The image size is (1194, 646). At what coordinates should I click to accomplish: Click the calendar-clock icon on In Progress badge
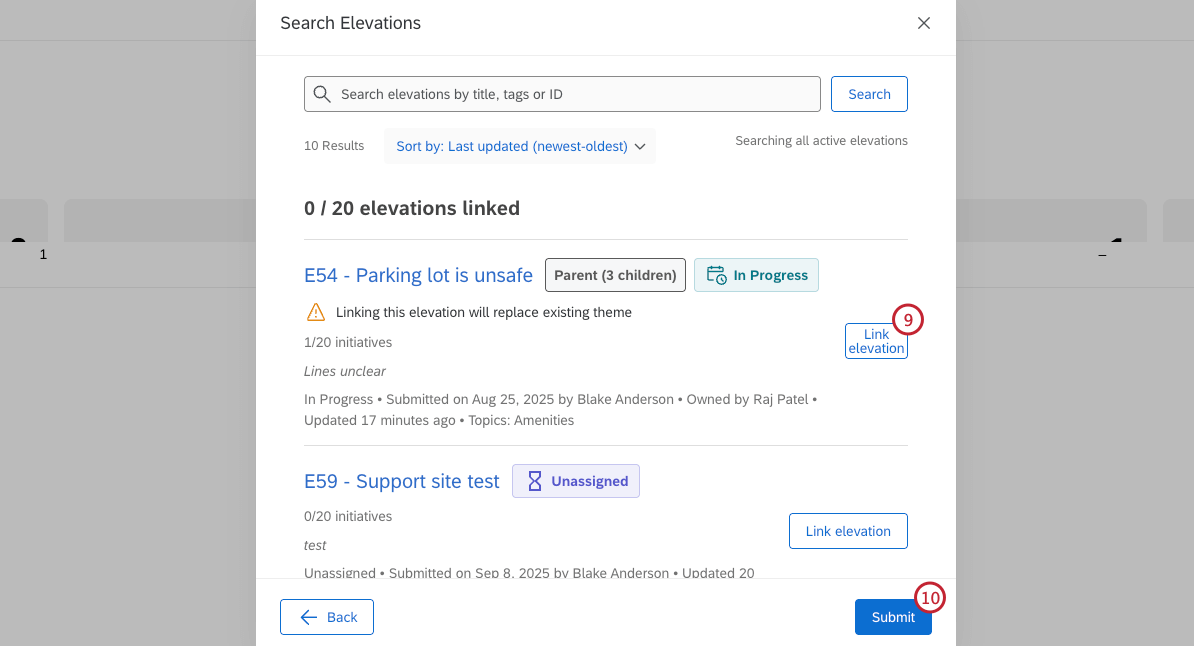pos(716,275)
